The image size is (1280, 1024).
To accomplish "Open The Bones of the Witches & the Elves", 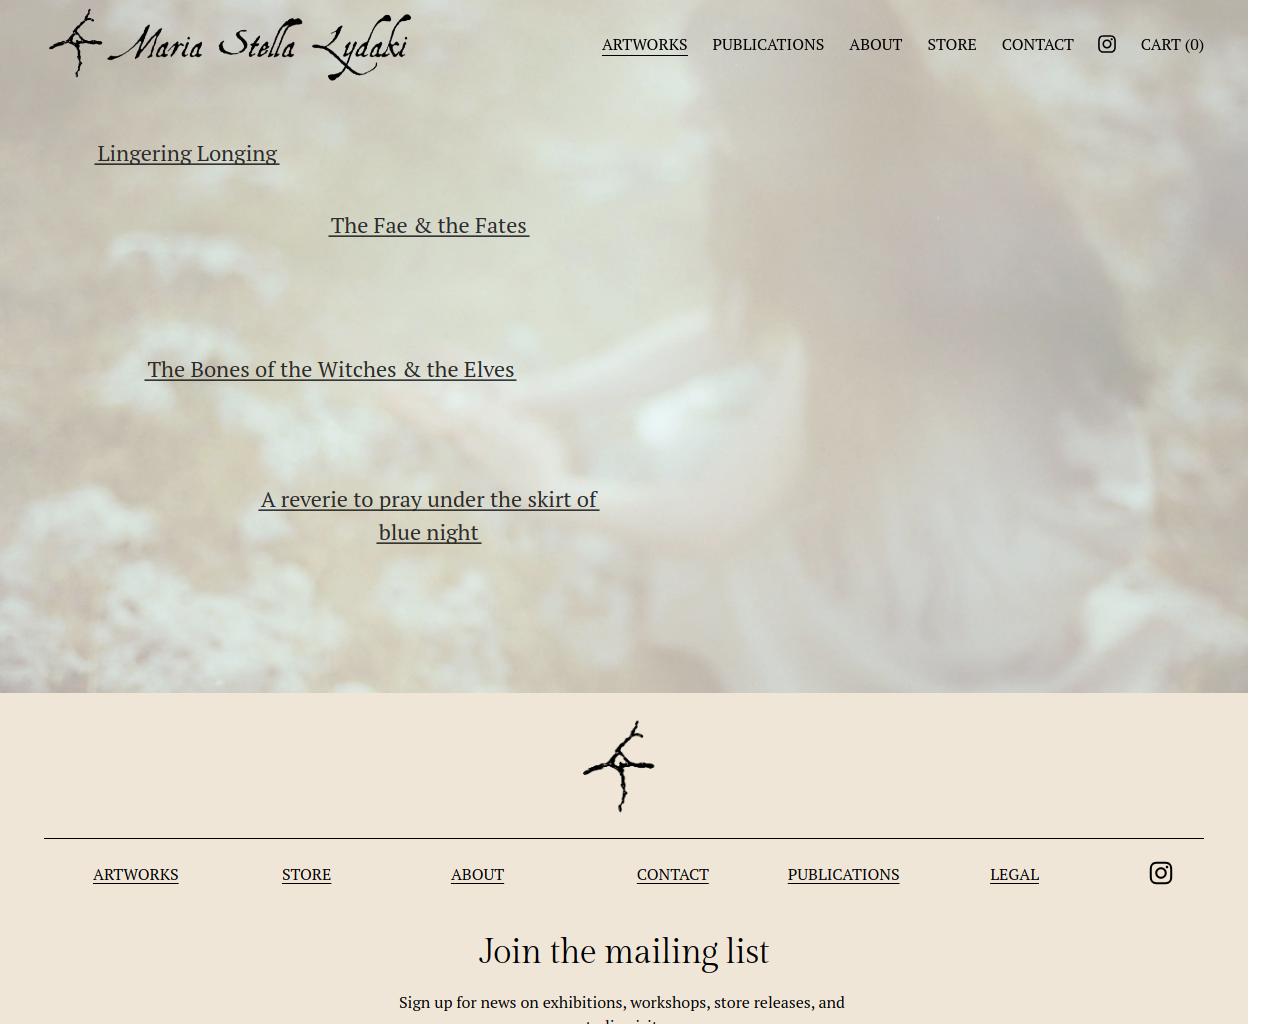I will coord(331,369).
